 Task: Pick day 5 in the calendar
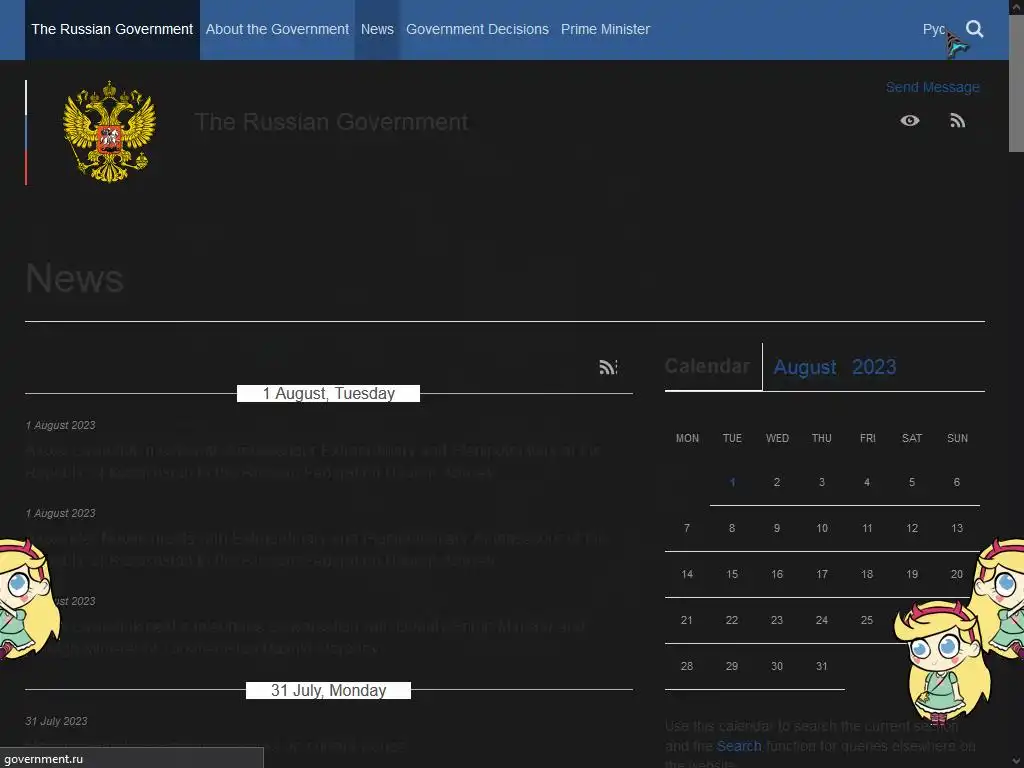point(912,483)
